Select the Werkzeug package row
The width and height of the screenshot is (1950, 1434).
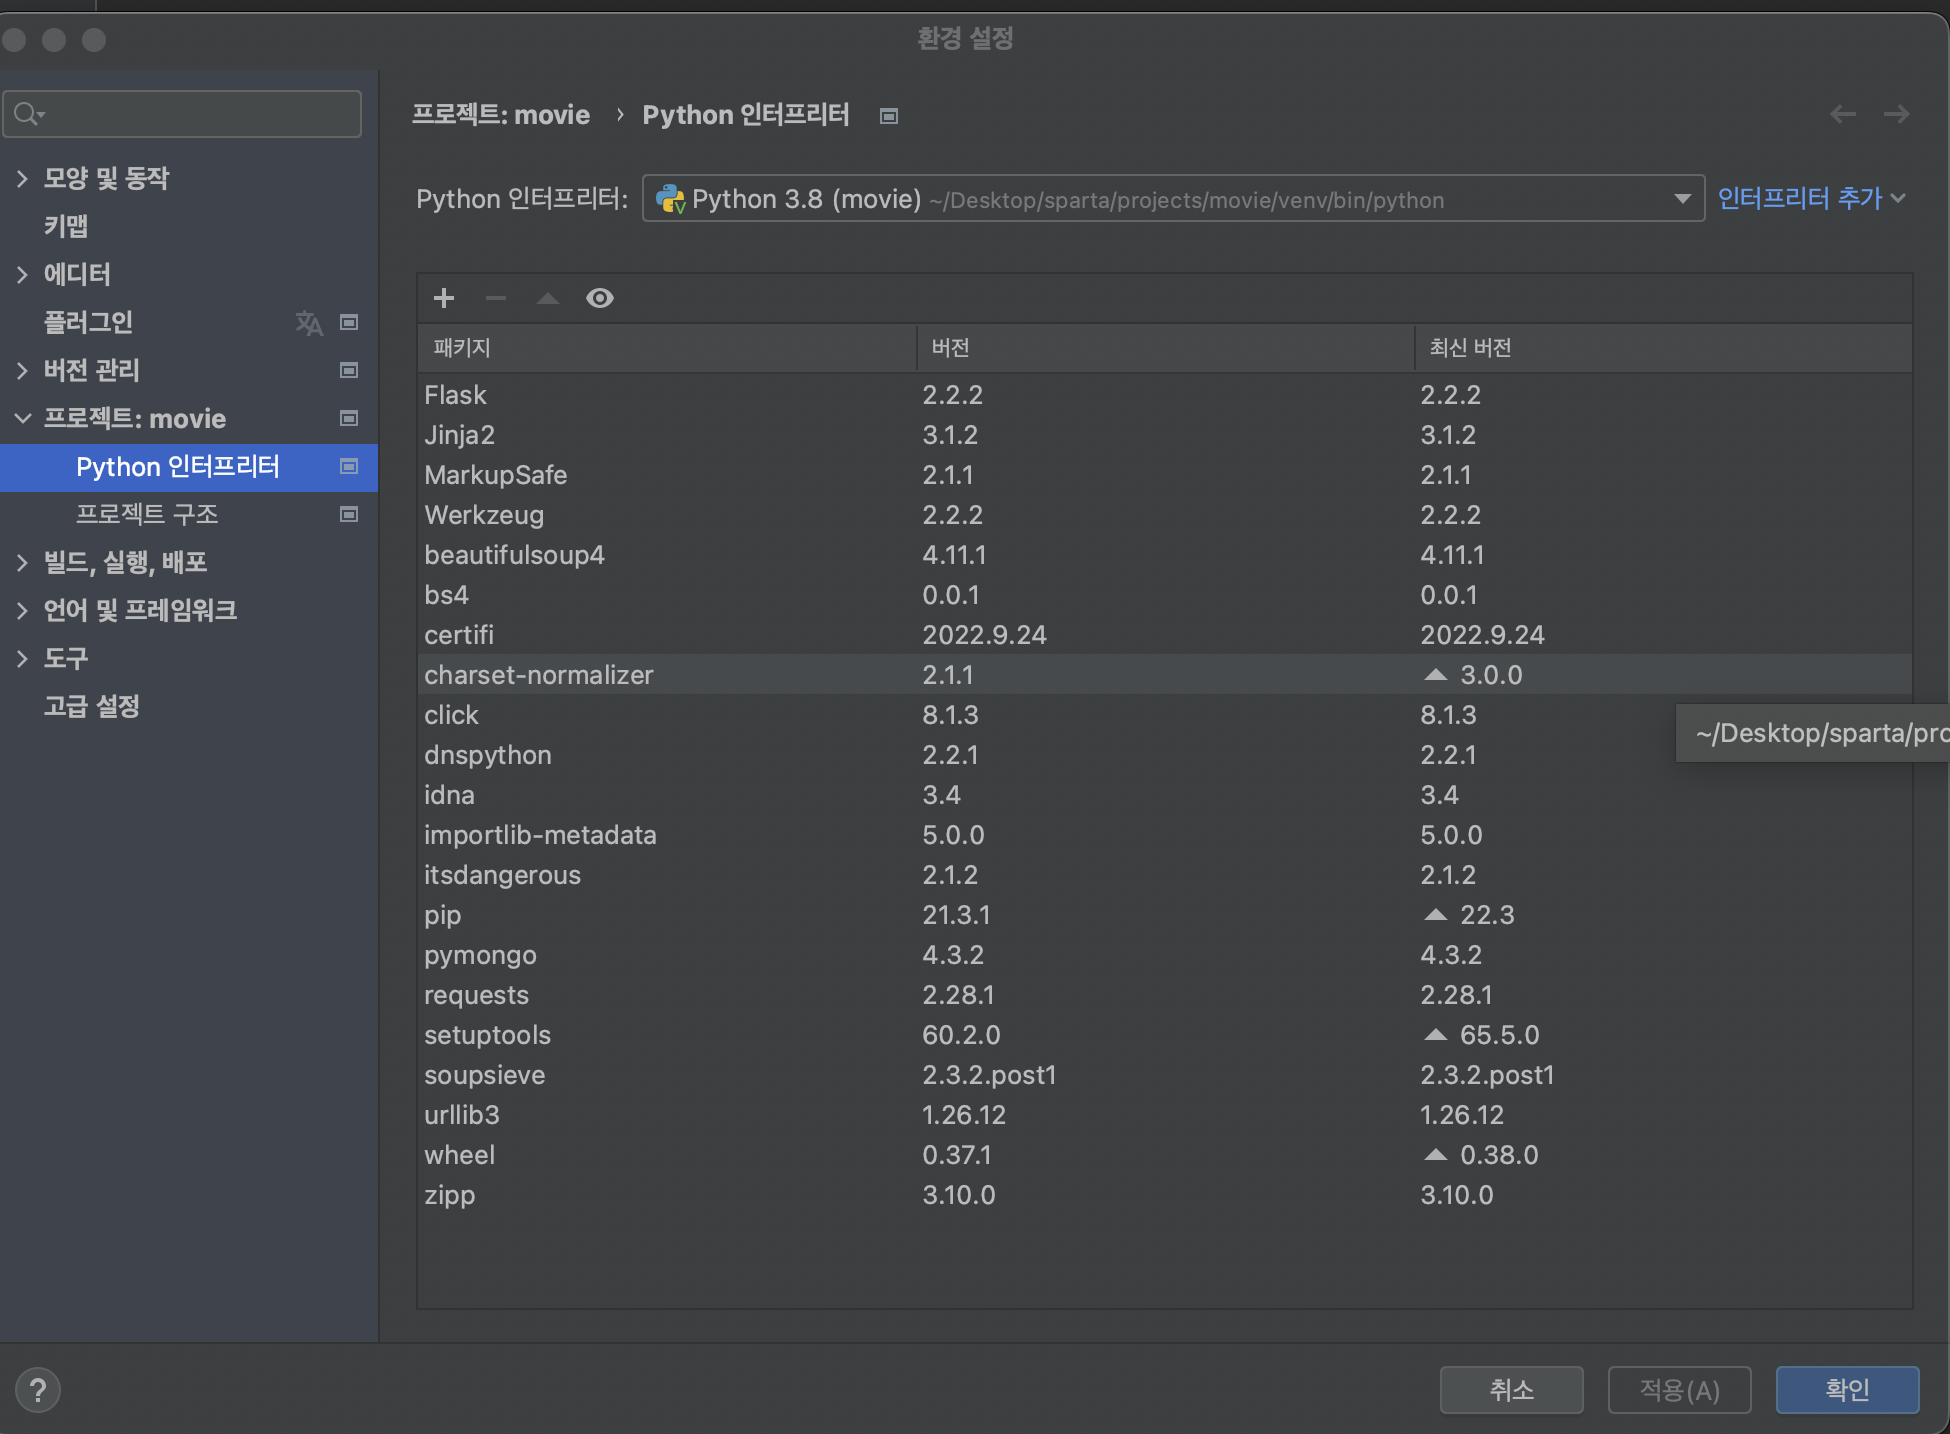1165,515
